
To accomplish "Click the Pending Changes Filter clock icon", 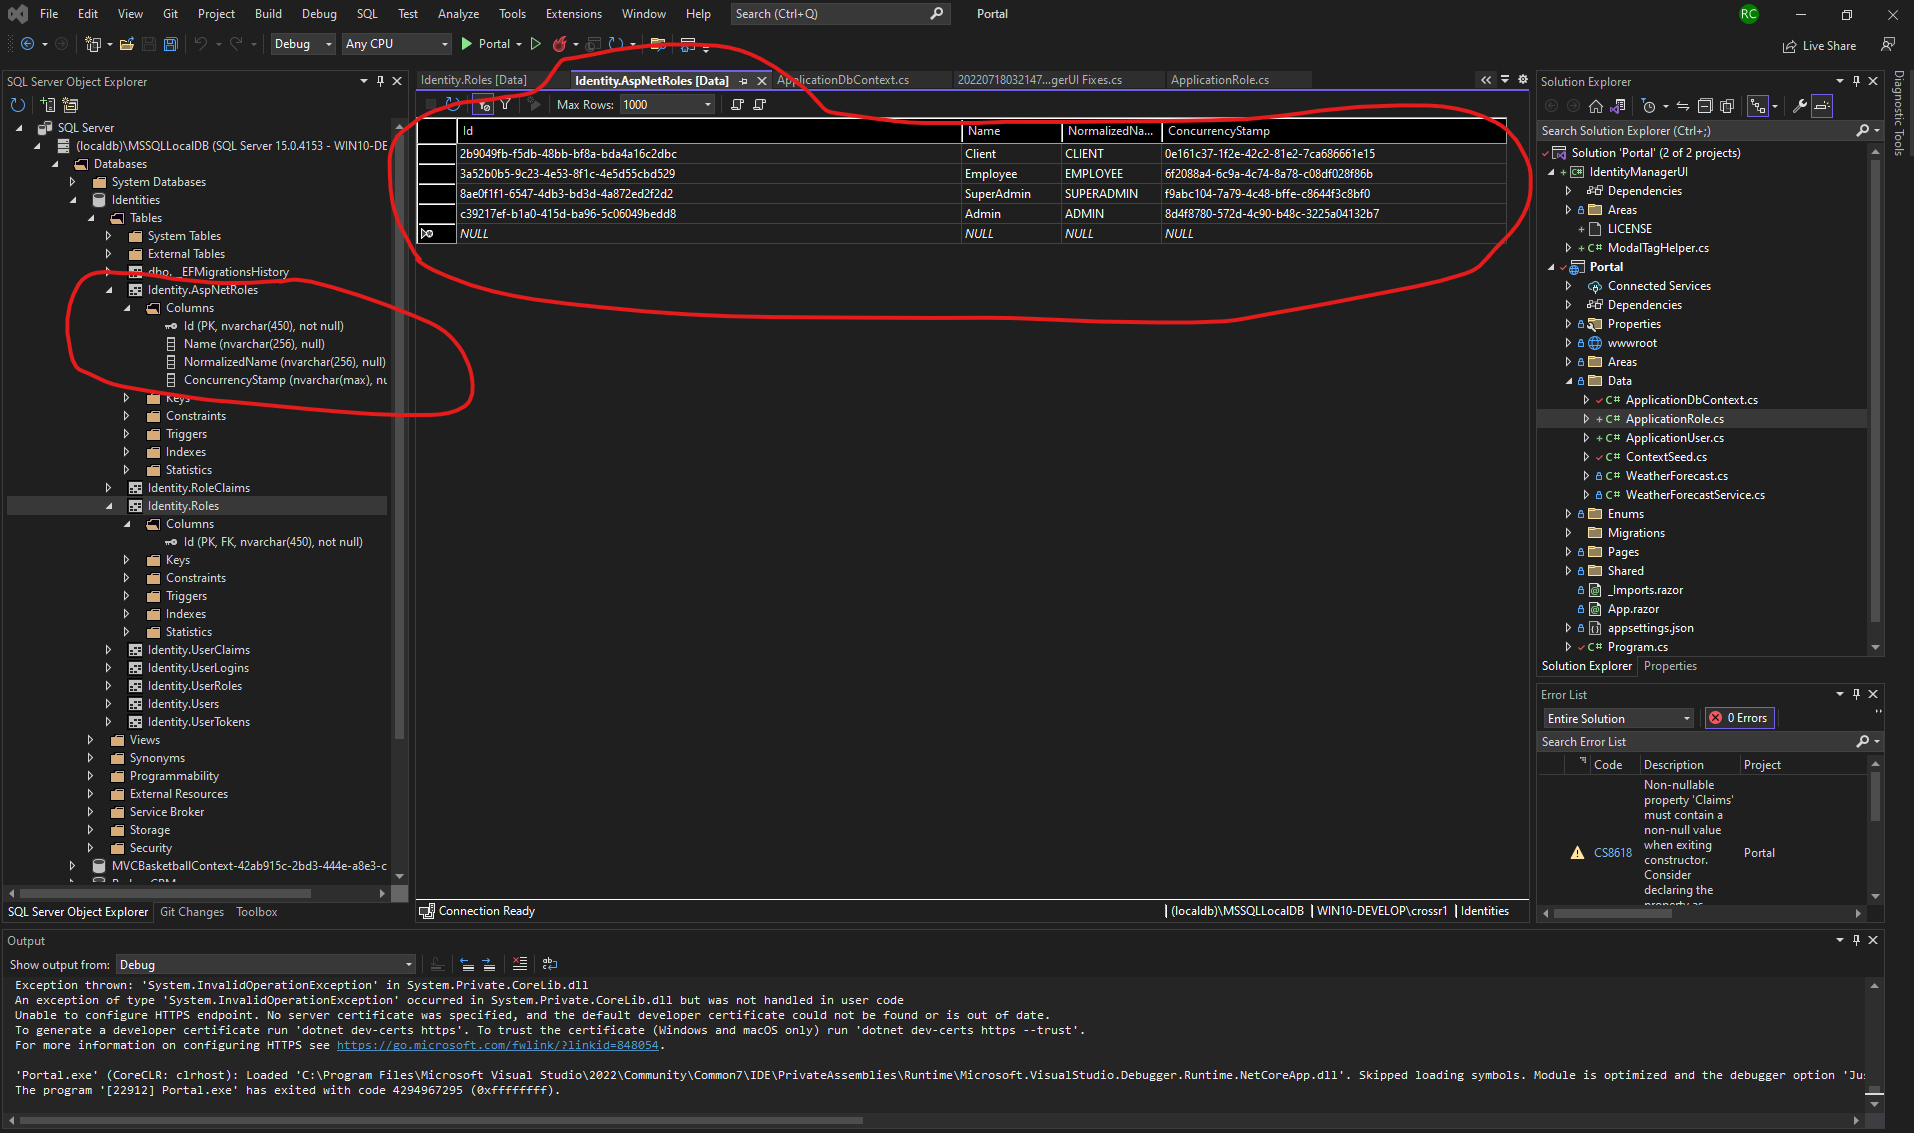I will 1649,106.
